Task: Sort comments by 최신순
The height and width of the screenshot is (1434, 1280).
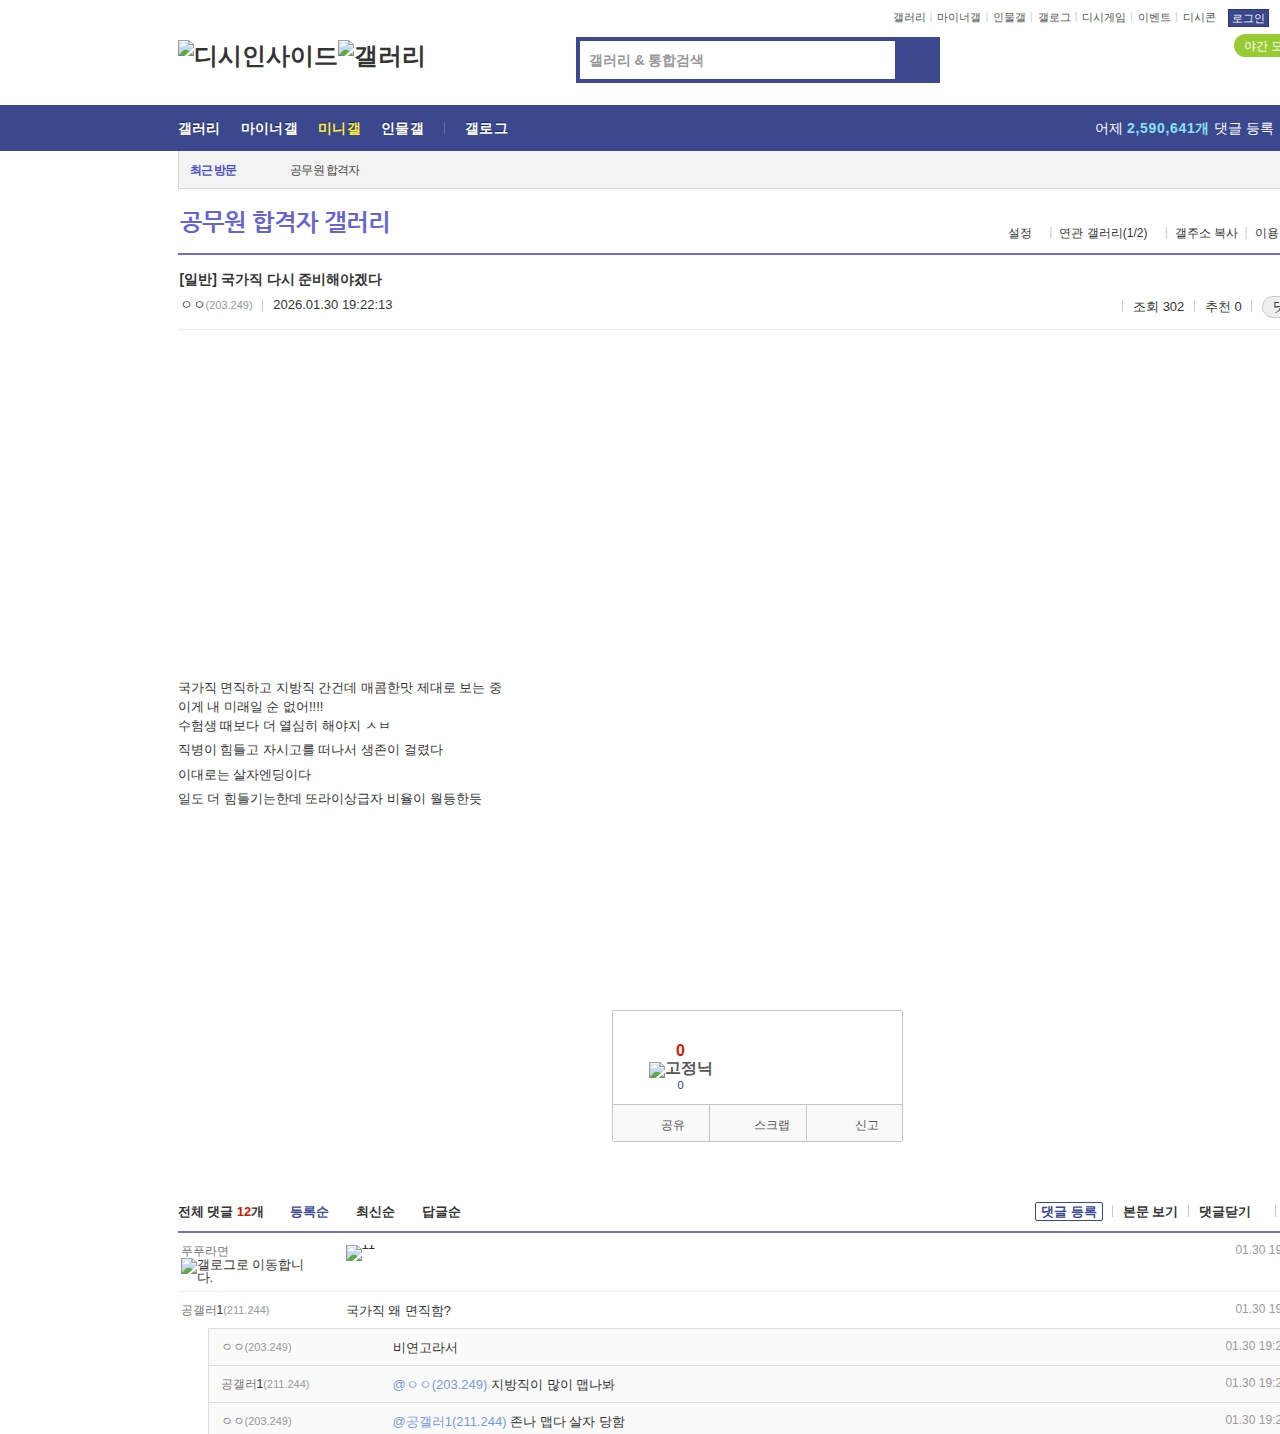Action: (375, 1212)
